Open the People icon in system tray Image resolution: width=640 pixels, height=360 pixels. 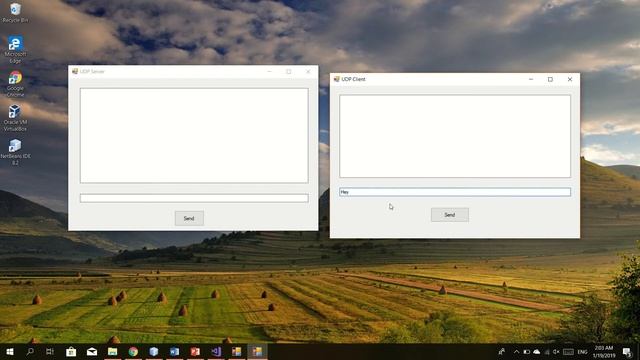point(502,351)
